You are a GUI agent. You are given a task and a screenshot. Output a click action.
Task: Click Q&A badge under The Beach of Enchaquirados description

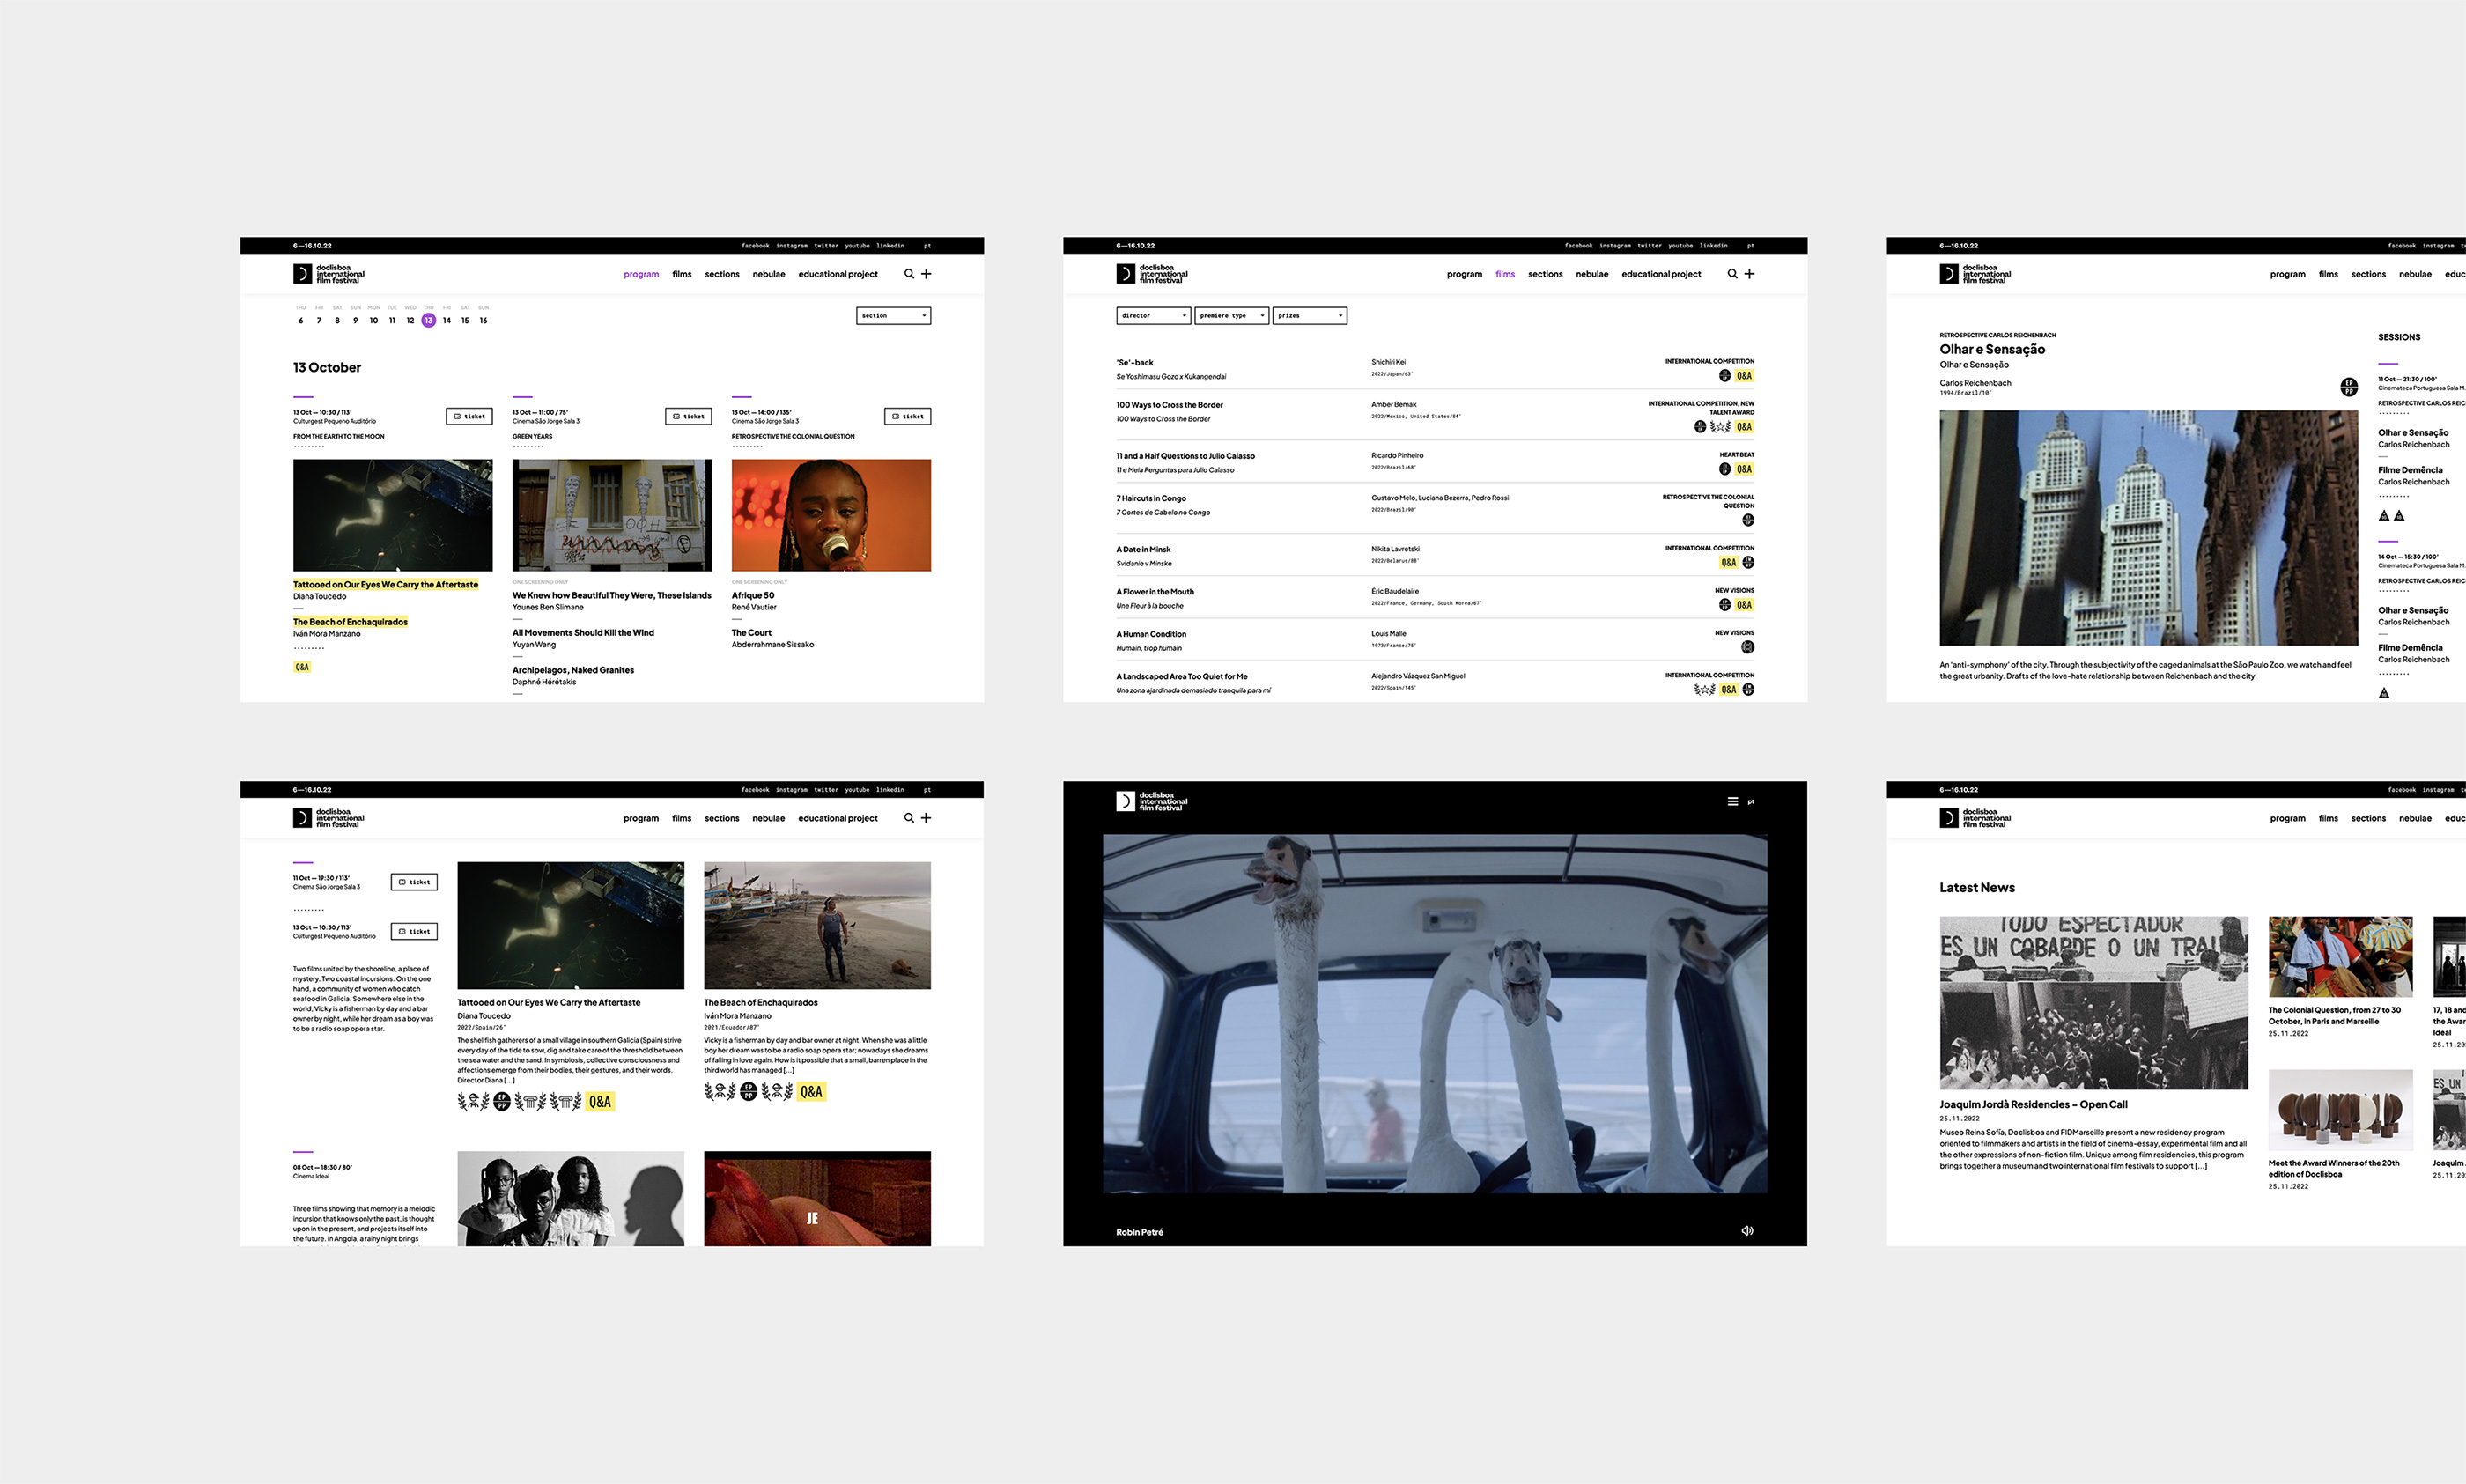pyautogui.click(x=811, y=1092)
